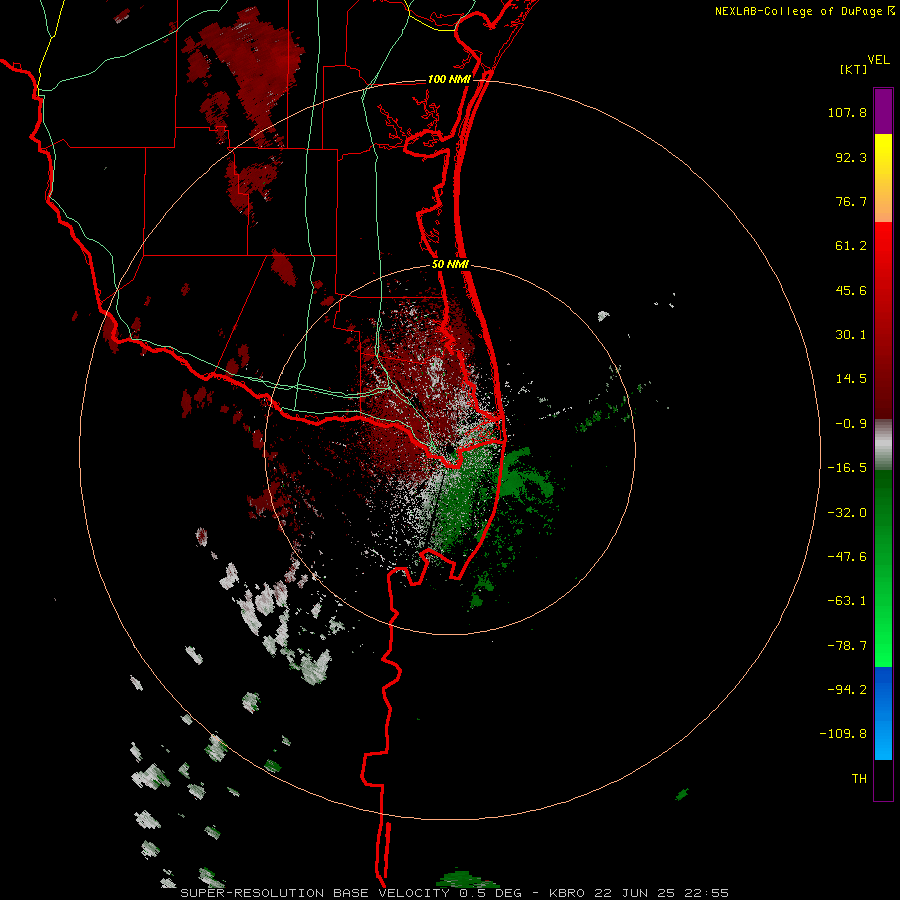Click the 50 NMI range ring label
900x900 pixels.
tap(451, 265)
